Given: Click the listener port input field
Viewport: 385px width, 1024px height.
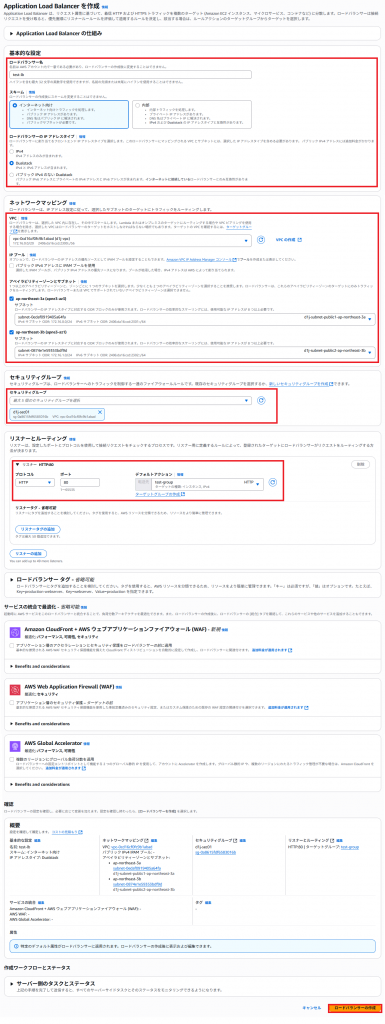Looking at the screenshot, I should 80,483.
